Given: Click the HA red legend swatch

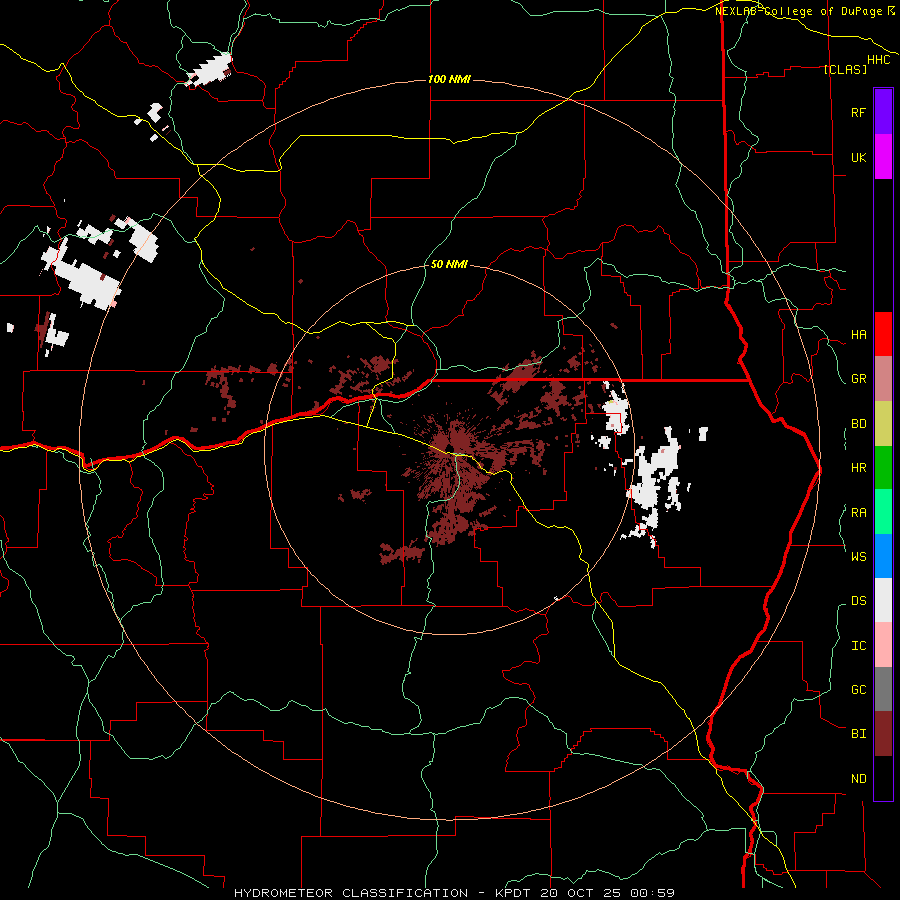Looking at the screenshot, I should click(x=883, y=334).
